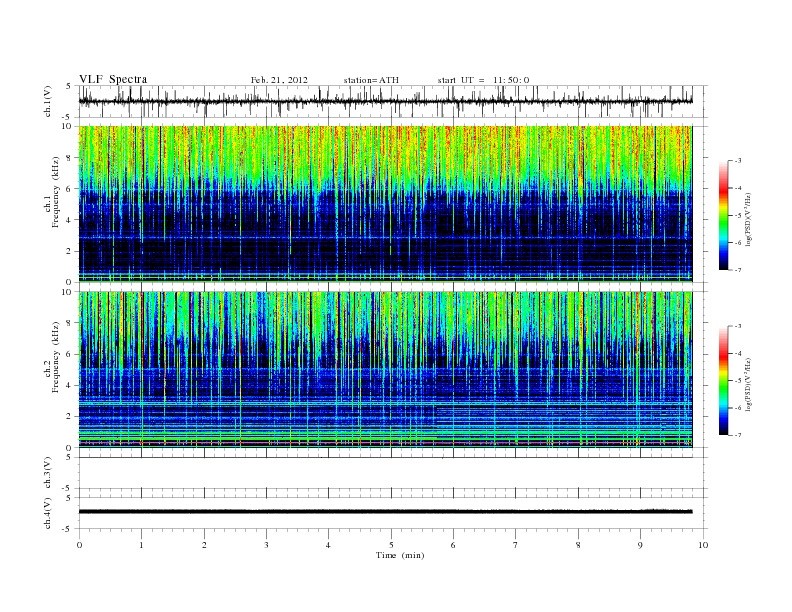Click the ch.1 color bar "log(PSD)(V²/Hz)" label
Screen dimensions: 792x612
(748, 219)
